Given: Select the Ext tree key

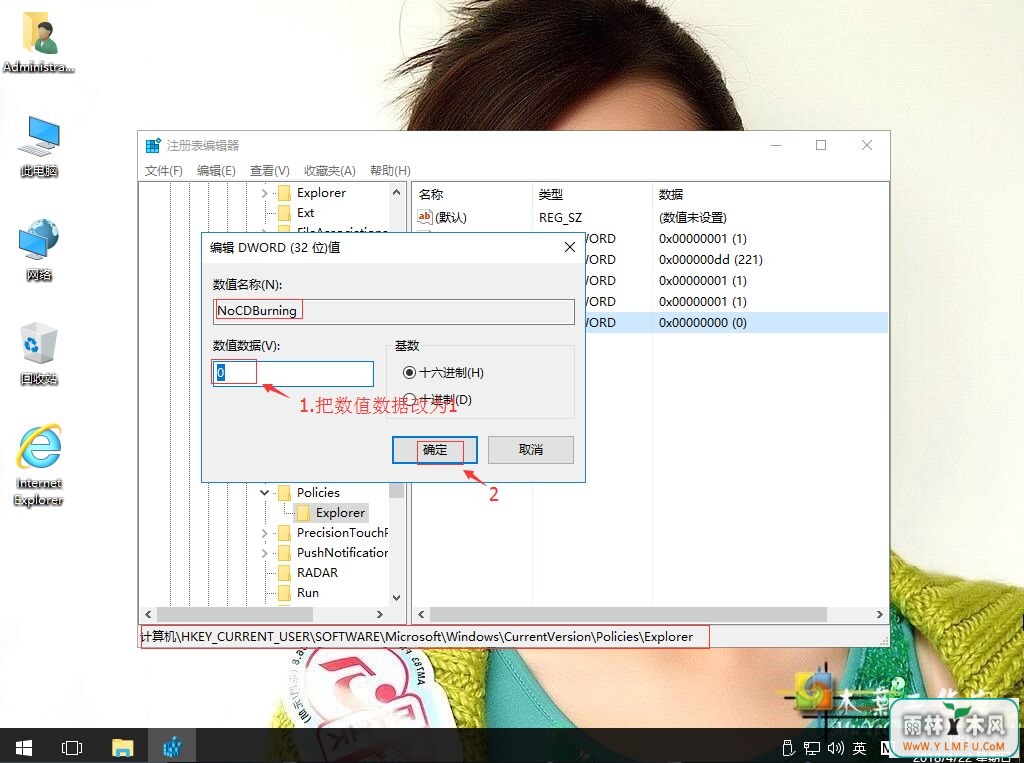Looking at the screenshot, I should pyautogui.click(x=305, y=213).
